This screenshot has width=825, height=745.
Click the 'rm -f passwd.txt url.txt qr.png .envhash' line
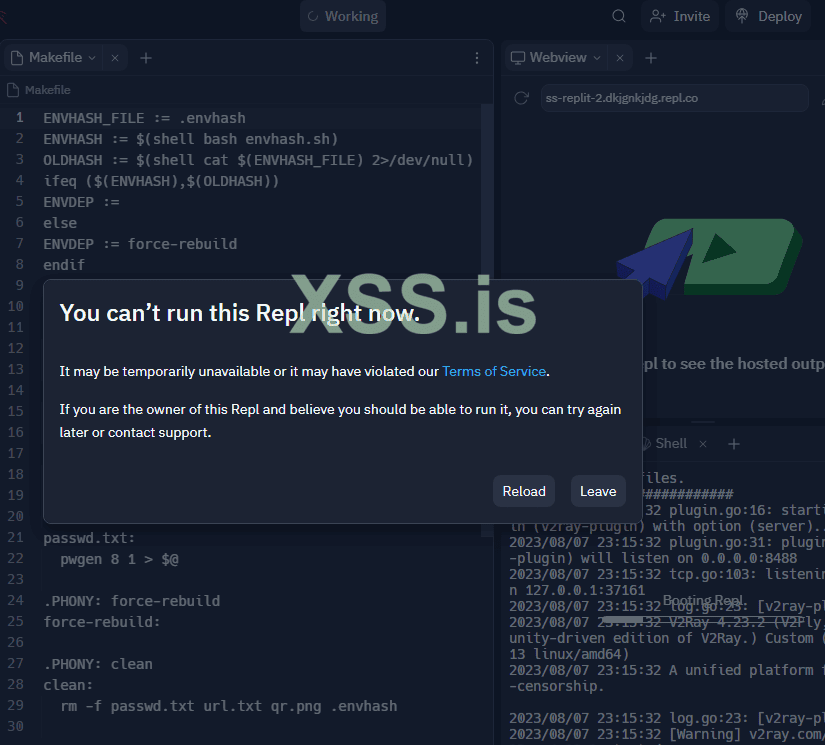(x=229, y=706)
